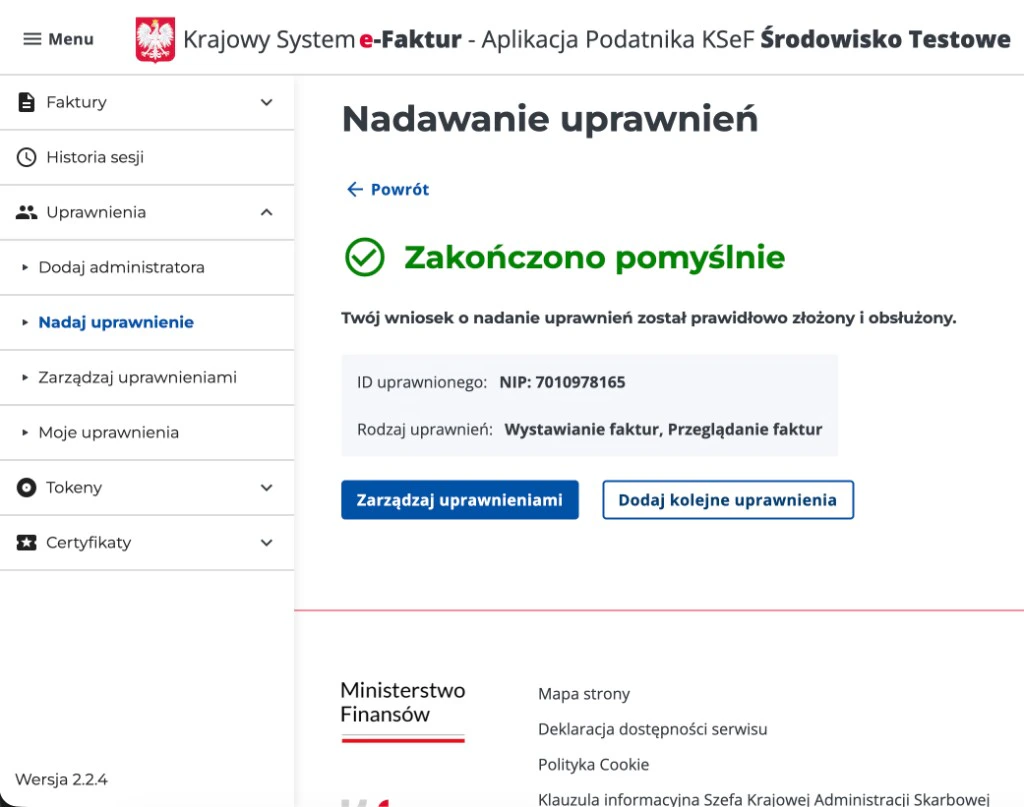The width and height of the screenshot is (1024, 807).
Task: Open Deklaracja dostępności serwisu link
Action: (652, 729)
